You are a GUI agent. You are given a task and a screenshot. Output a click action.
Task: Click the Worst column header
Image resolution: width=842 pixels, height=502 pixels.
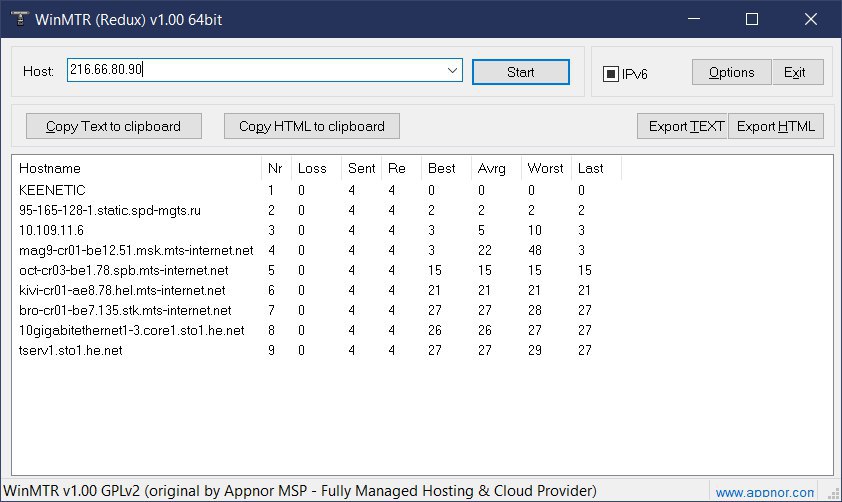click(x=546, y=168)
